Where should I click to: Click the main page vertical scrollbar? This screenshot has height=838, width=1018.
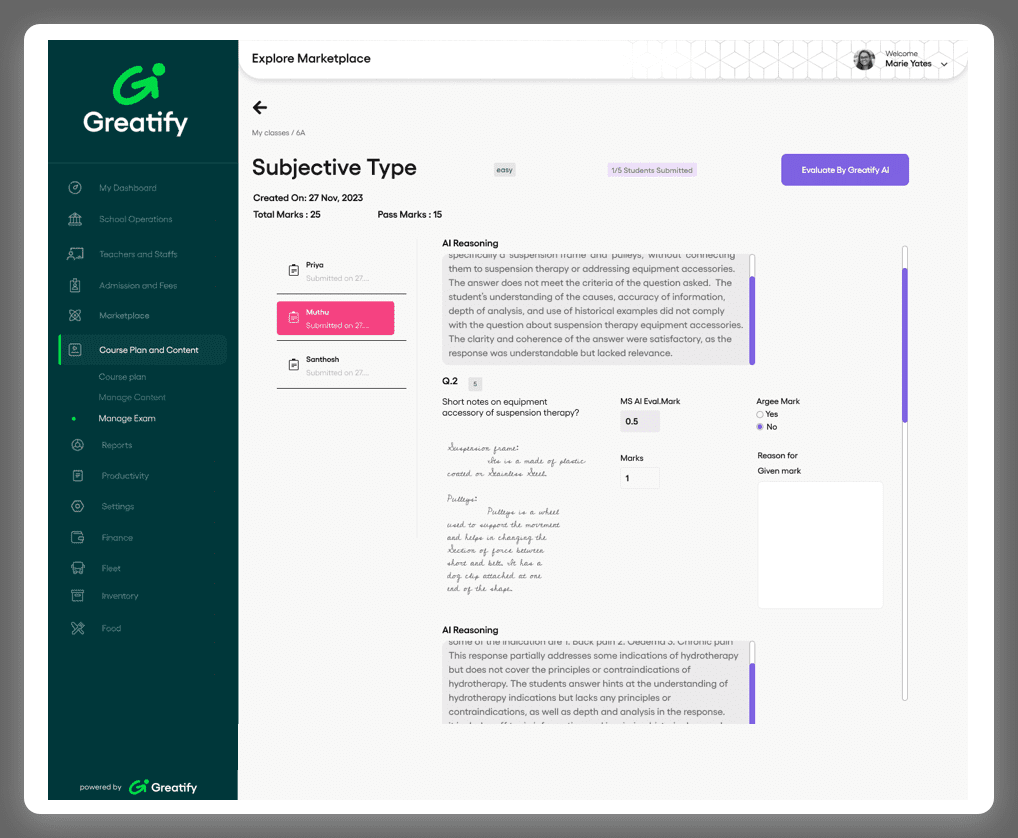coord(905,345)
